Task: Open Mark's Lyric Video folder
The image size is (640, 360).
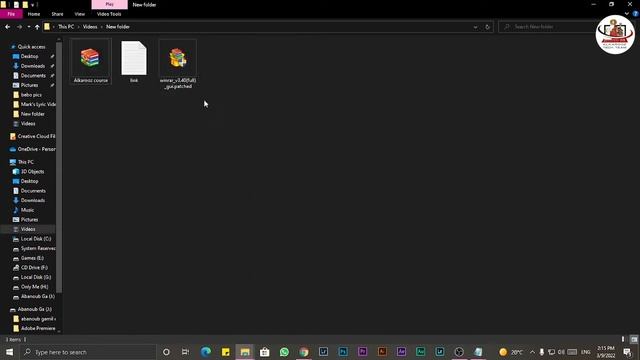Action: point(35,104)
